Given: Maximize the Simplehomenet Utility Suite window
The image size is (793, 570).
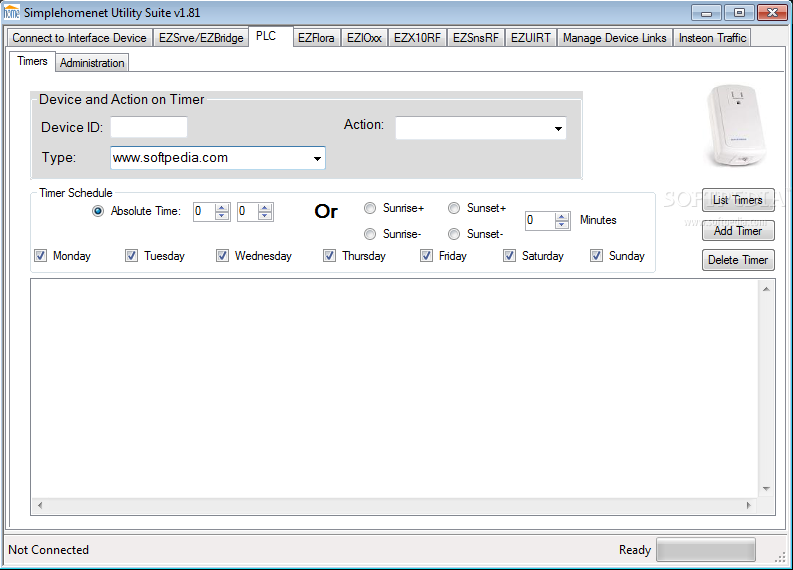Looking at the screenshot, I should coord(739,13).
